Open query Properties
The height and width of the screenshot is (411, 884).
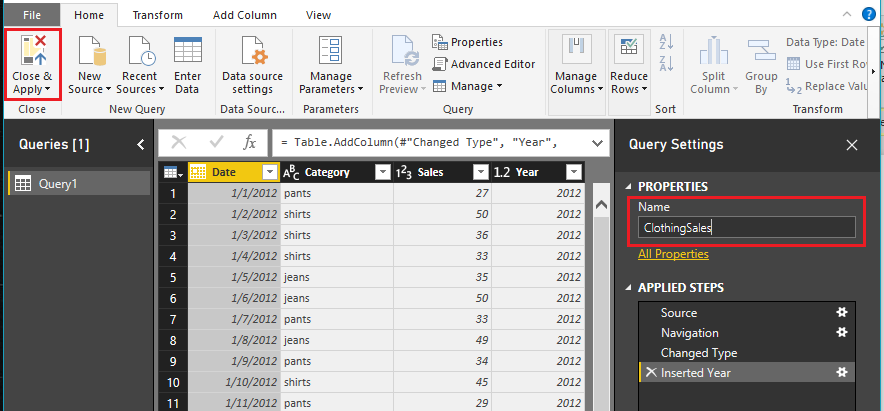tap(467, 42)
